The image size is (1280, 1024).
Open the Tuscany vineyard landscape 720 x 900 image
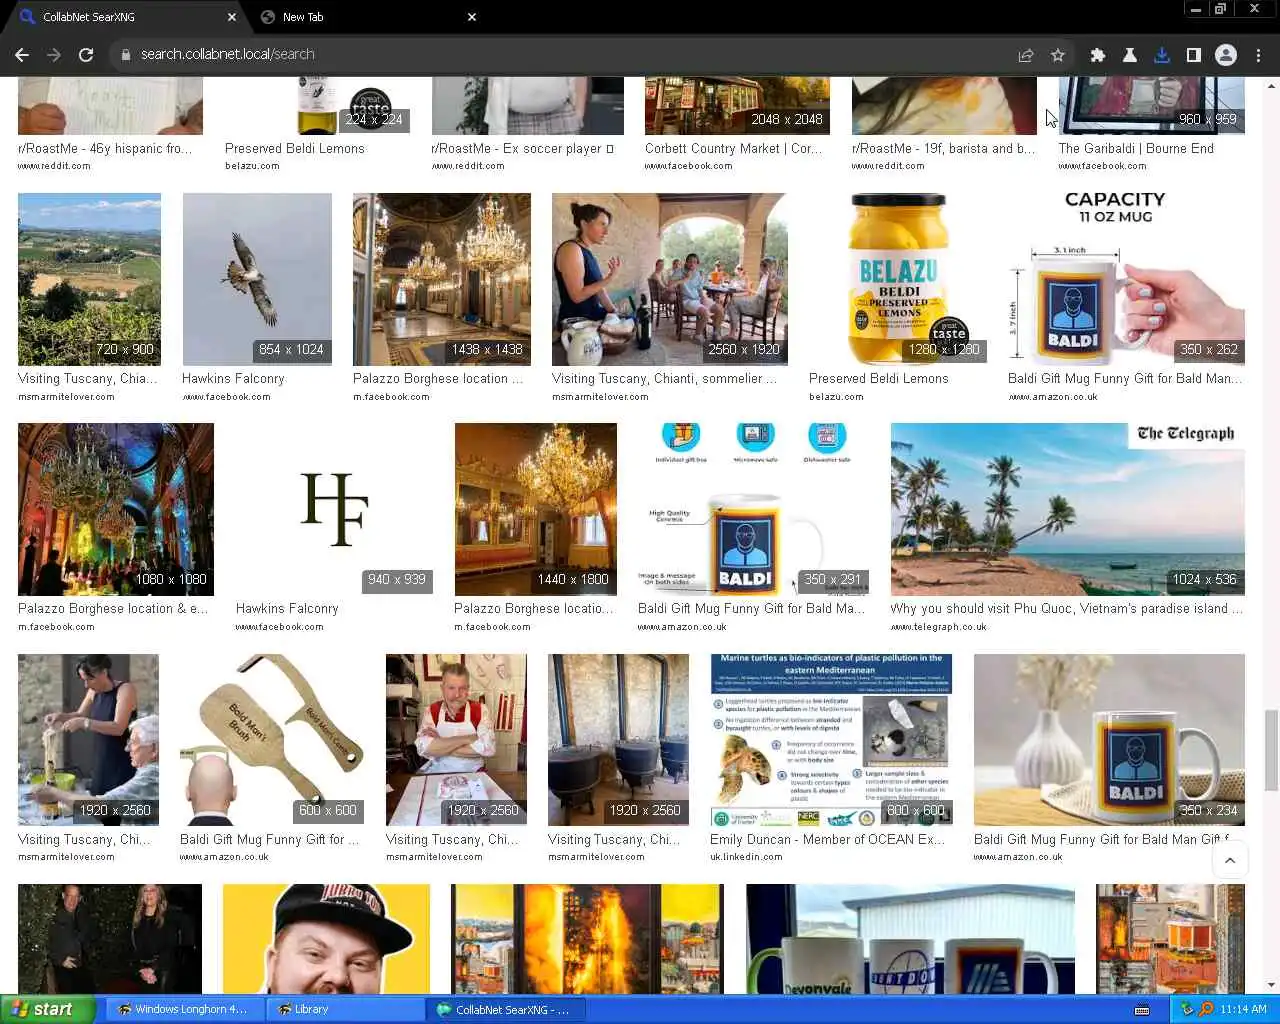tap(89, 279)
